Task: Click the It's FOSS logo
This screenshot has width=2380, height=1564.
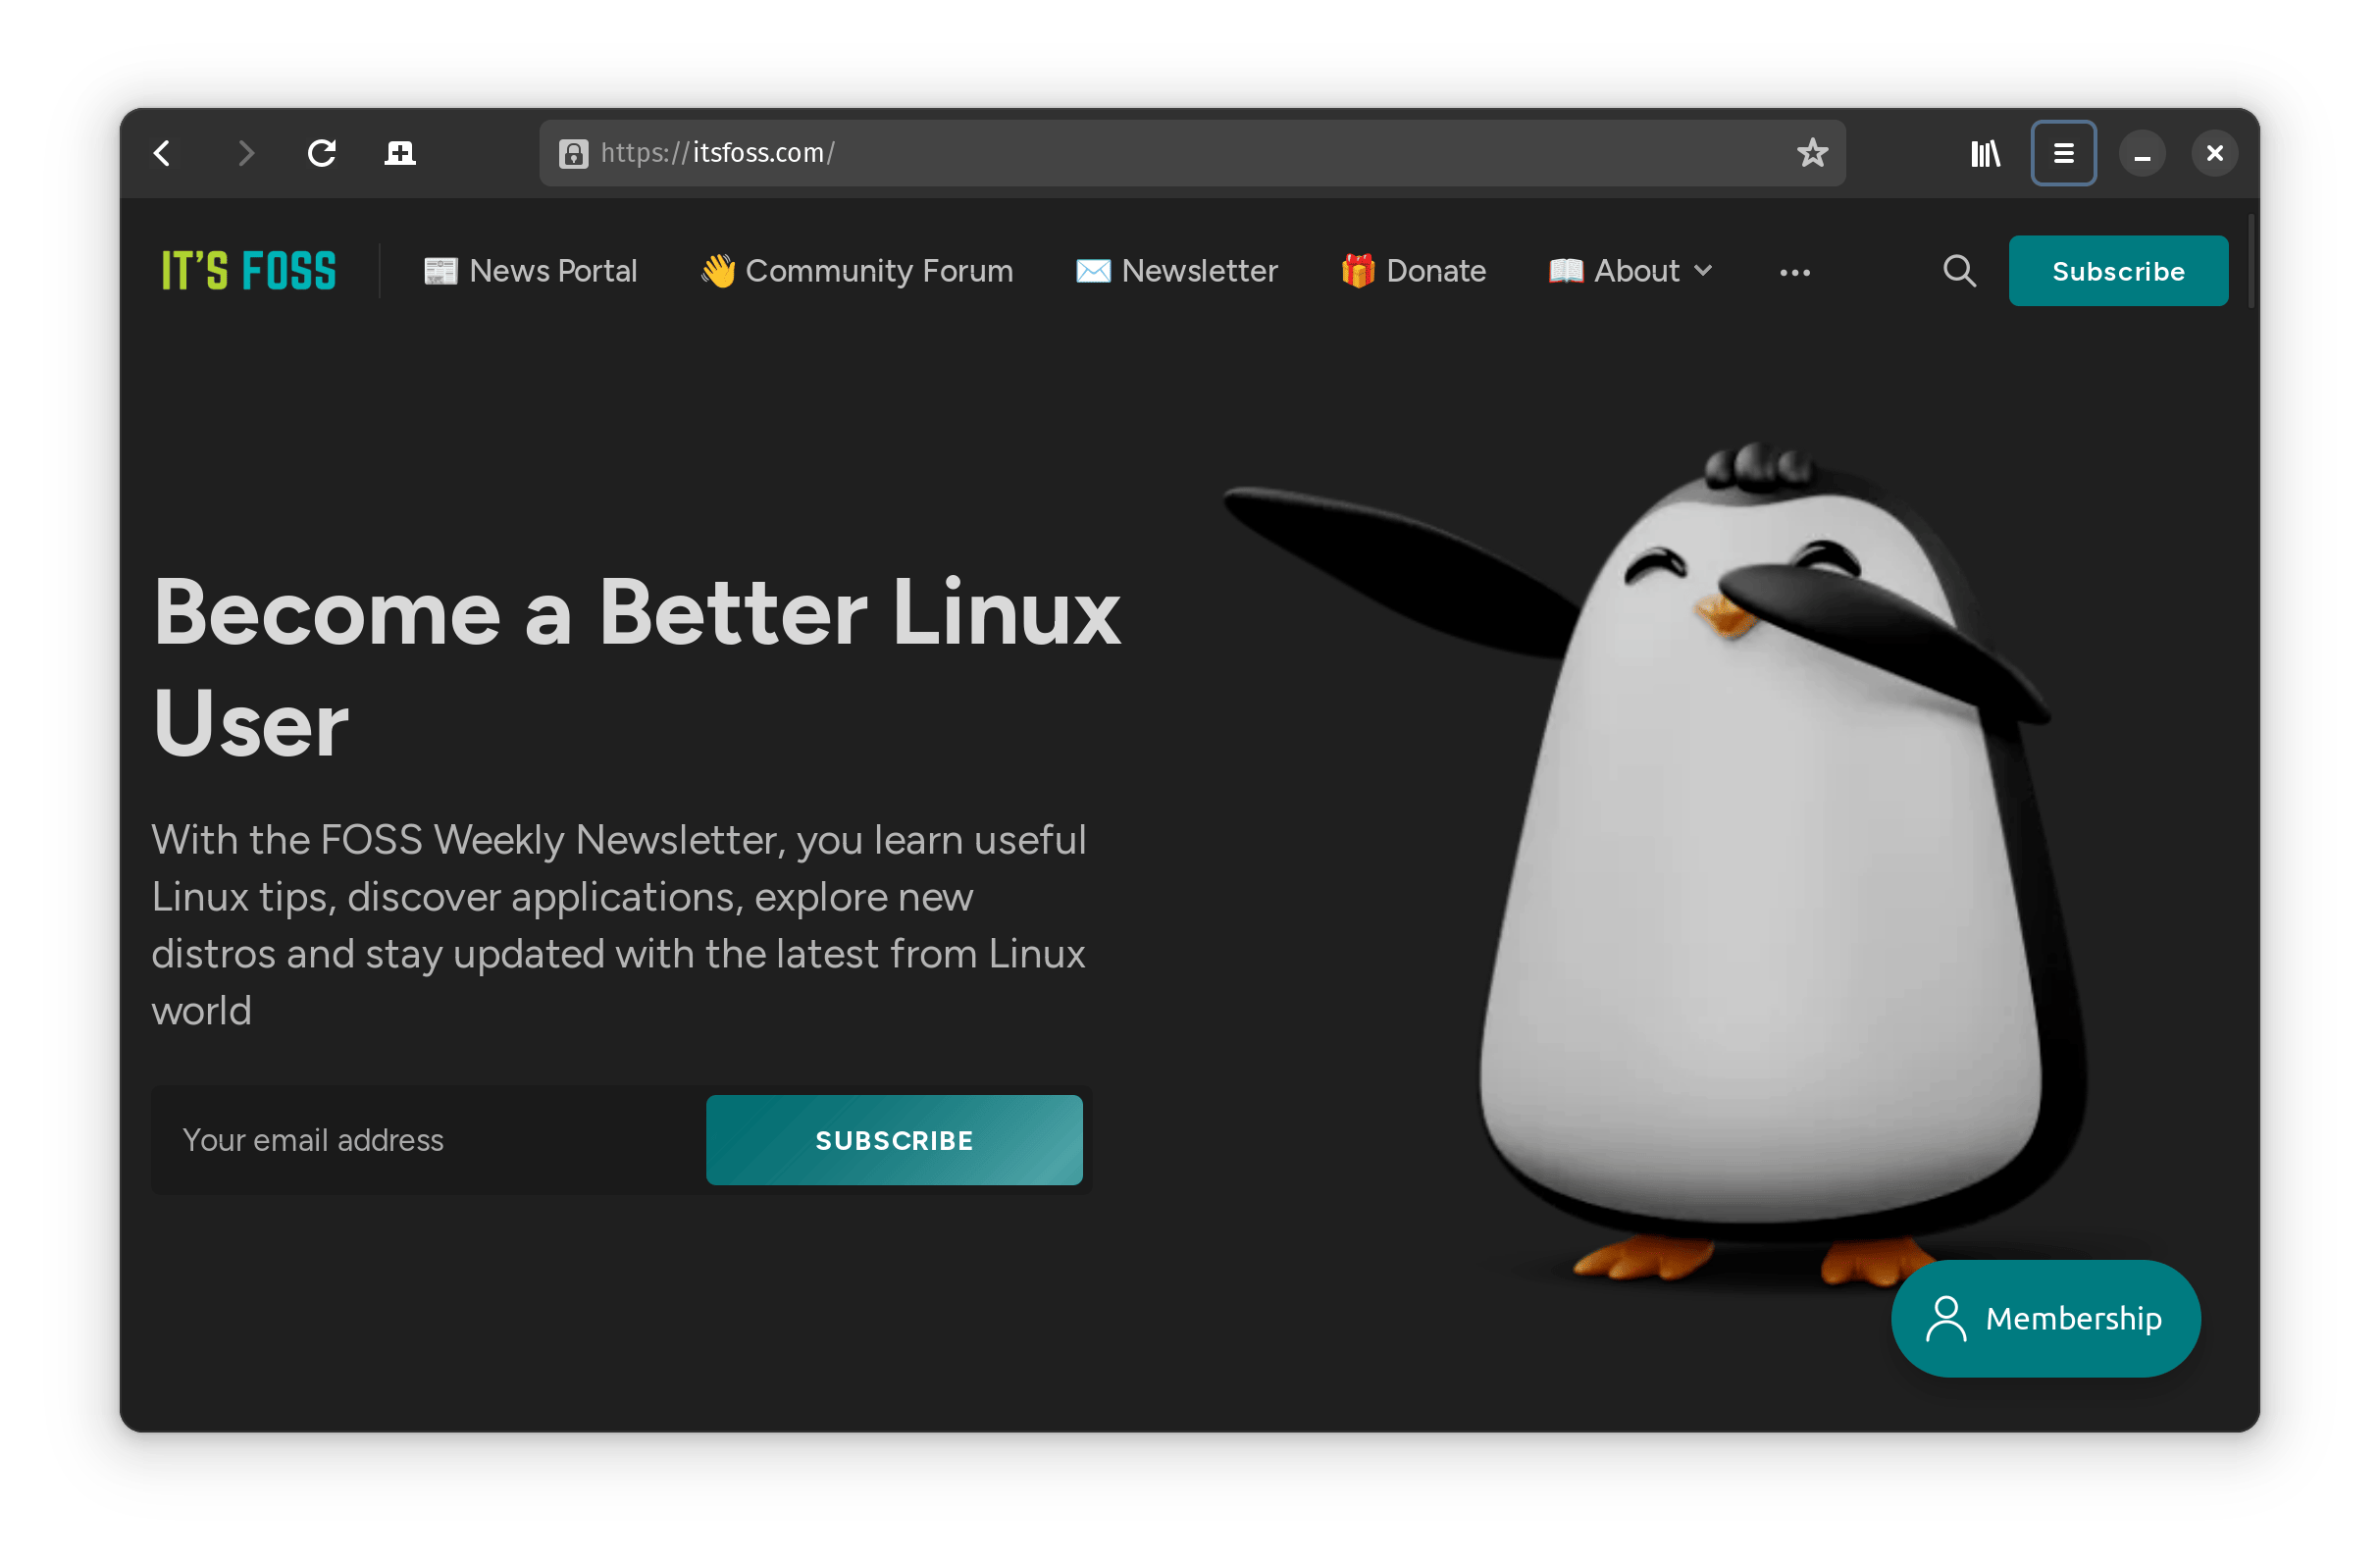Action: click(249, 271)
